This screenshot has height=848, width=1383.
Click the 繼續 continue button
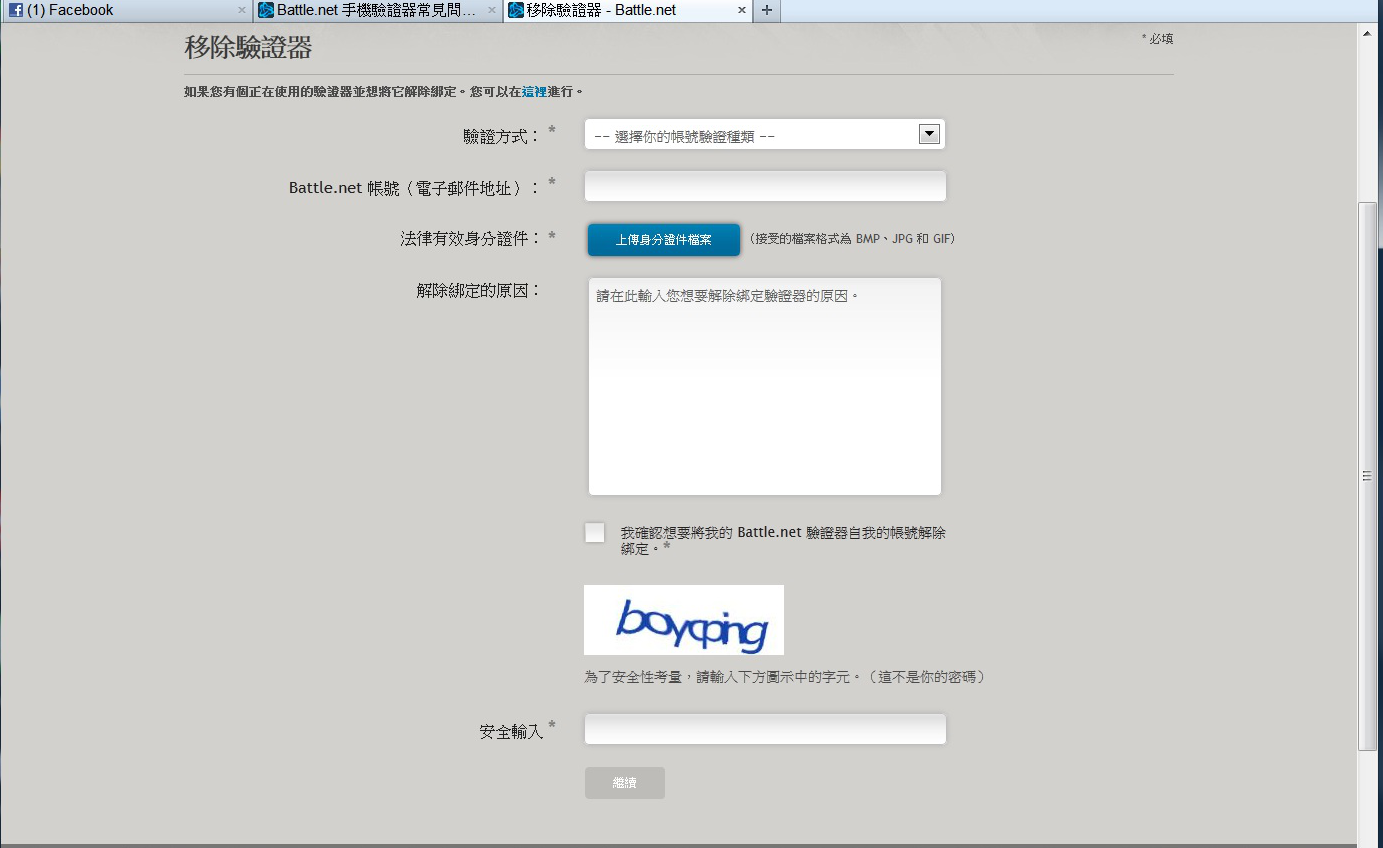[x=625, y=783]
